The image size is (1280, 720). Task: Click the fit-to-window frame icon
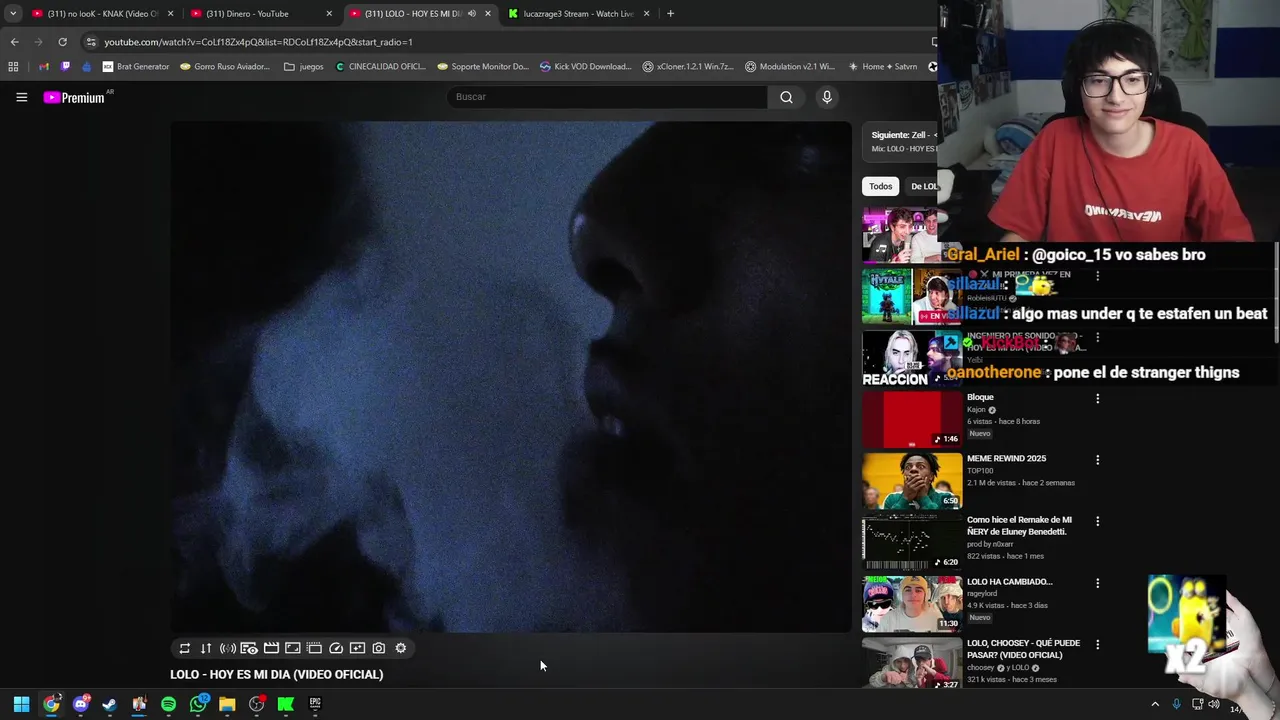click(x=293, y=648)
